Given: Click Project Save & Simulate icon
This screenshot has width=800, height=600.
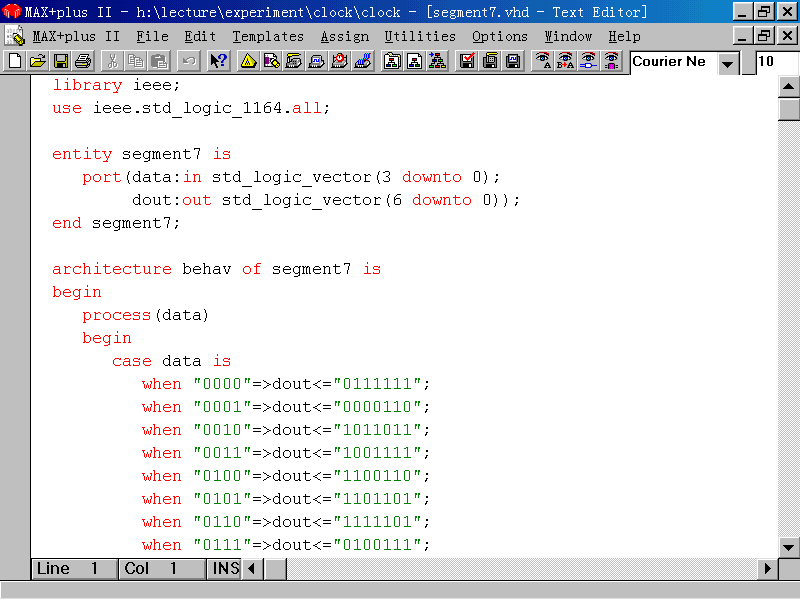Looking at the screenshot, I should (513, 62).
